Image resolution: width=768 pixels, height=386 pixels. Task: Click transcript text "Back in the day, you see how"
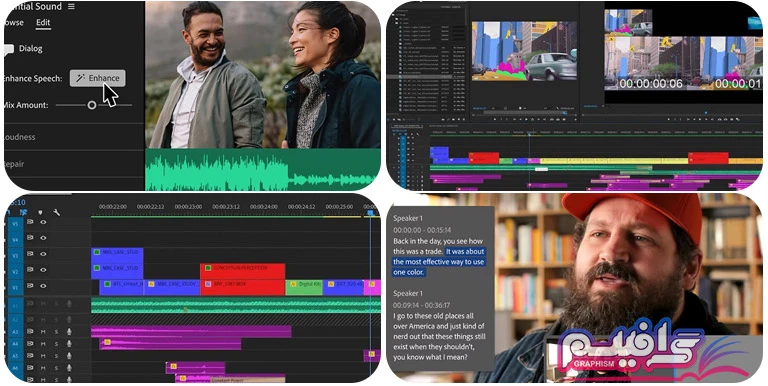438,241
